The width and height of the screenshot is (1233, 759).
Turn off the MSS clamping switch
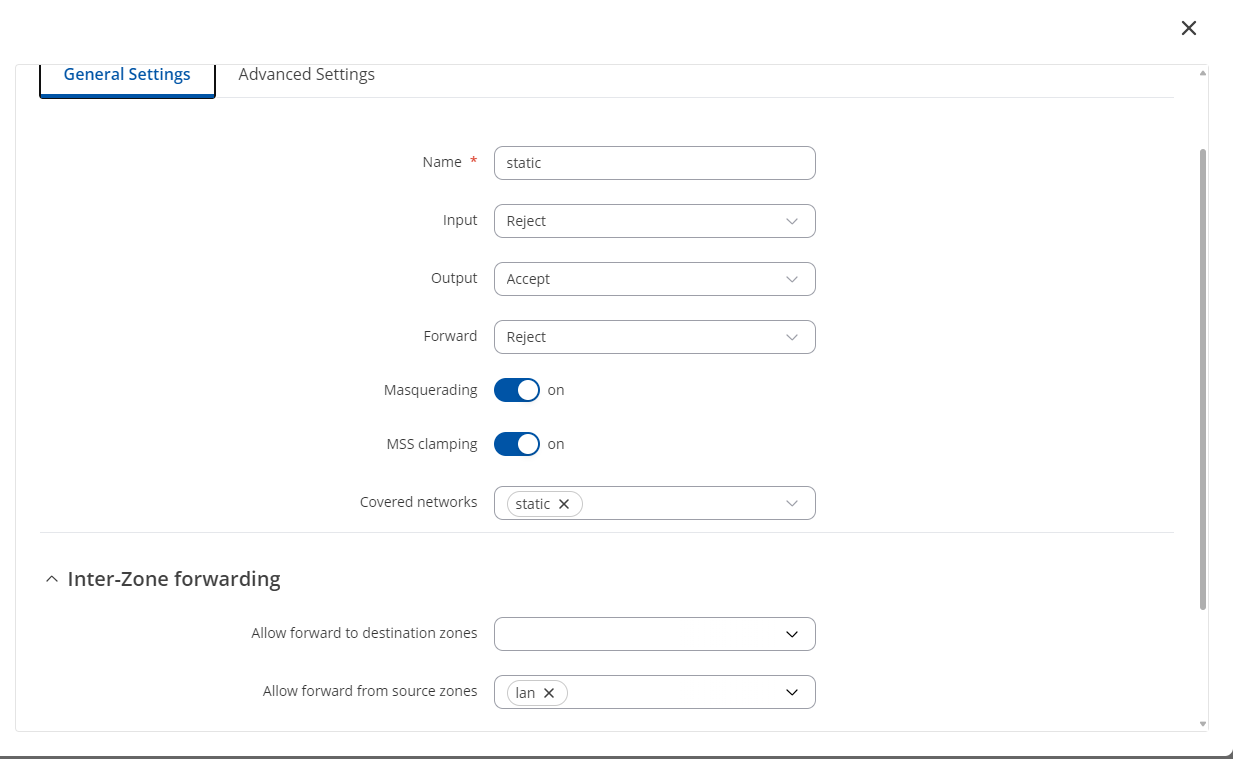[517, 444]
